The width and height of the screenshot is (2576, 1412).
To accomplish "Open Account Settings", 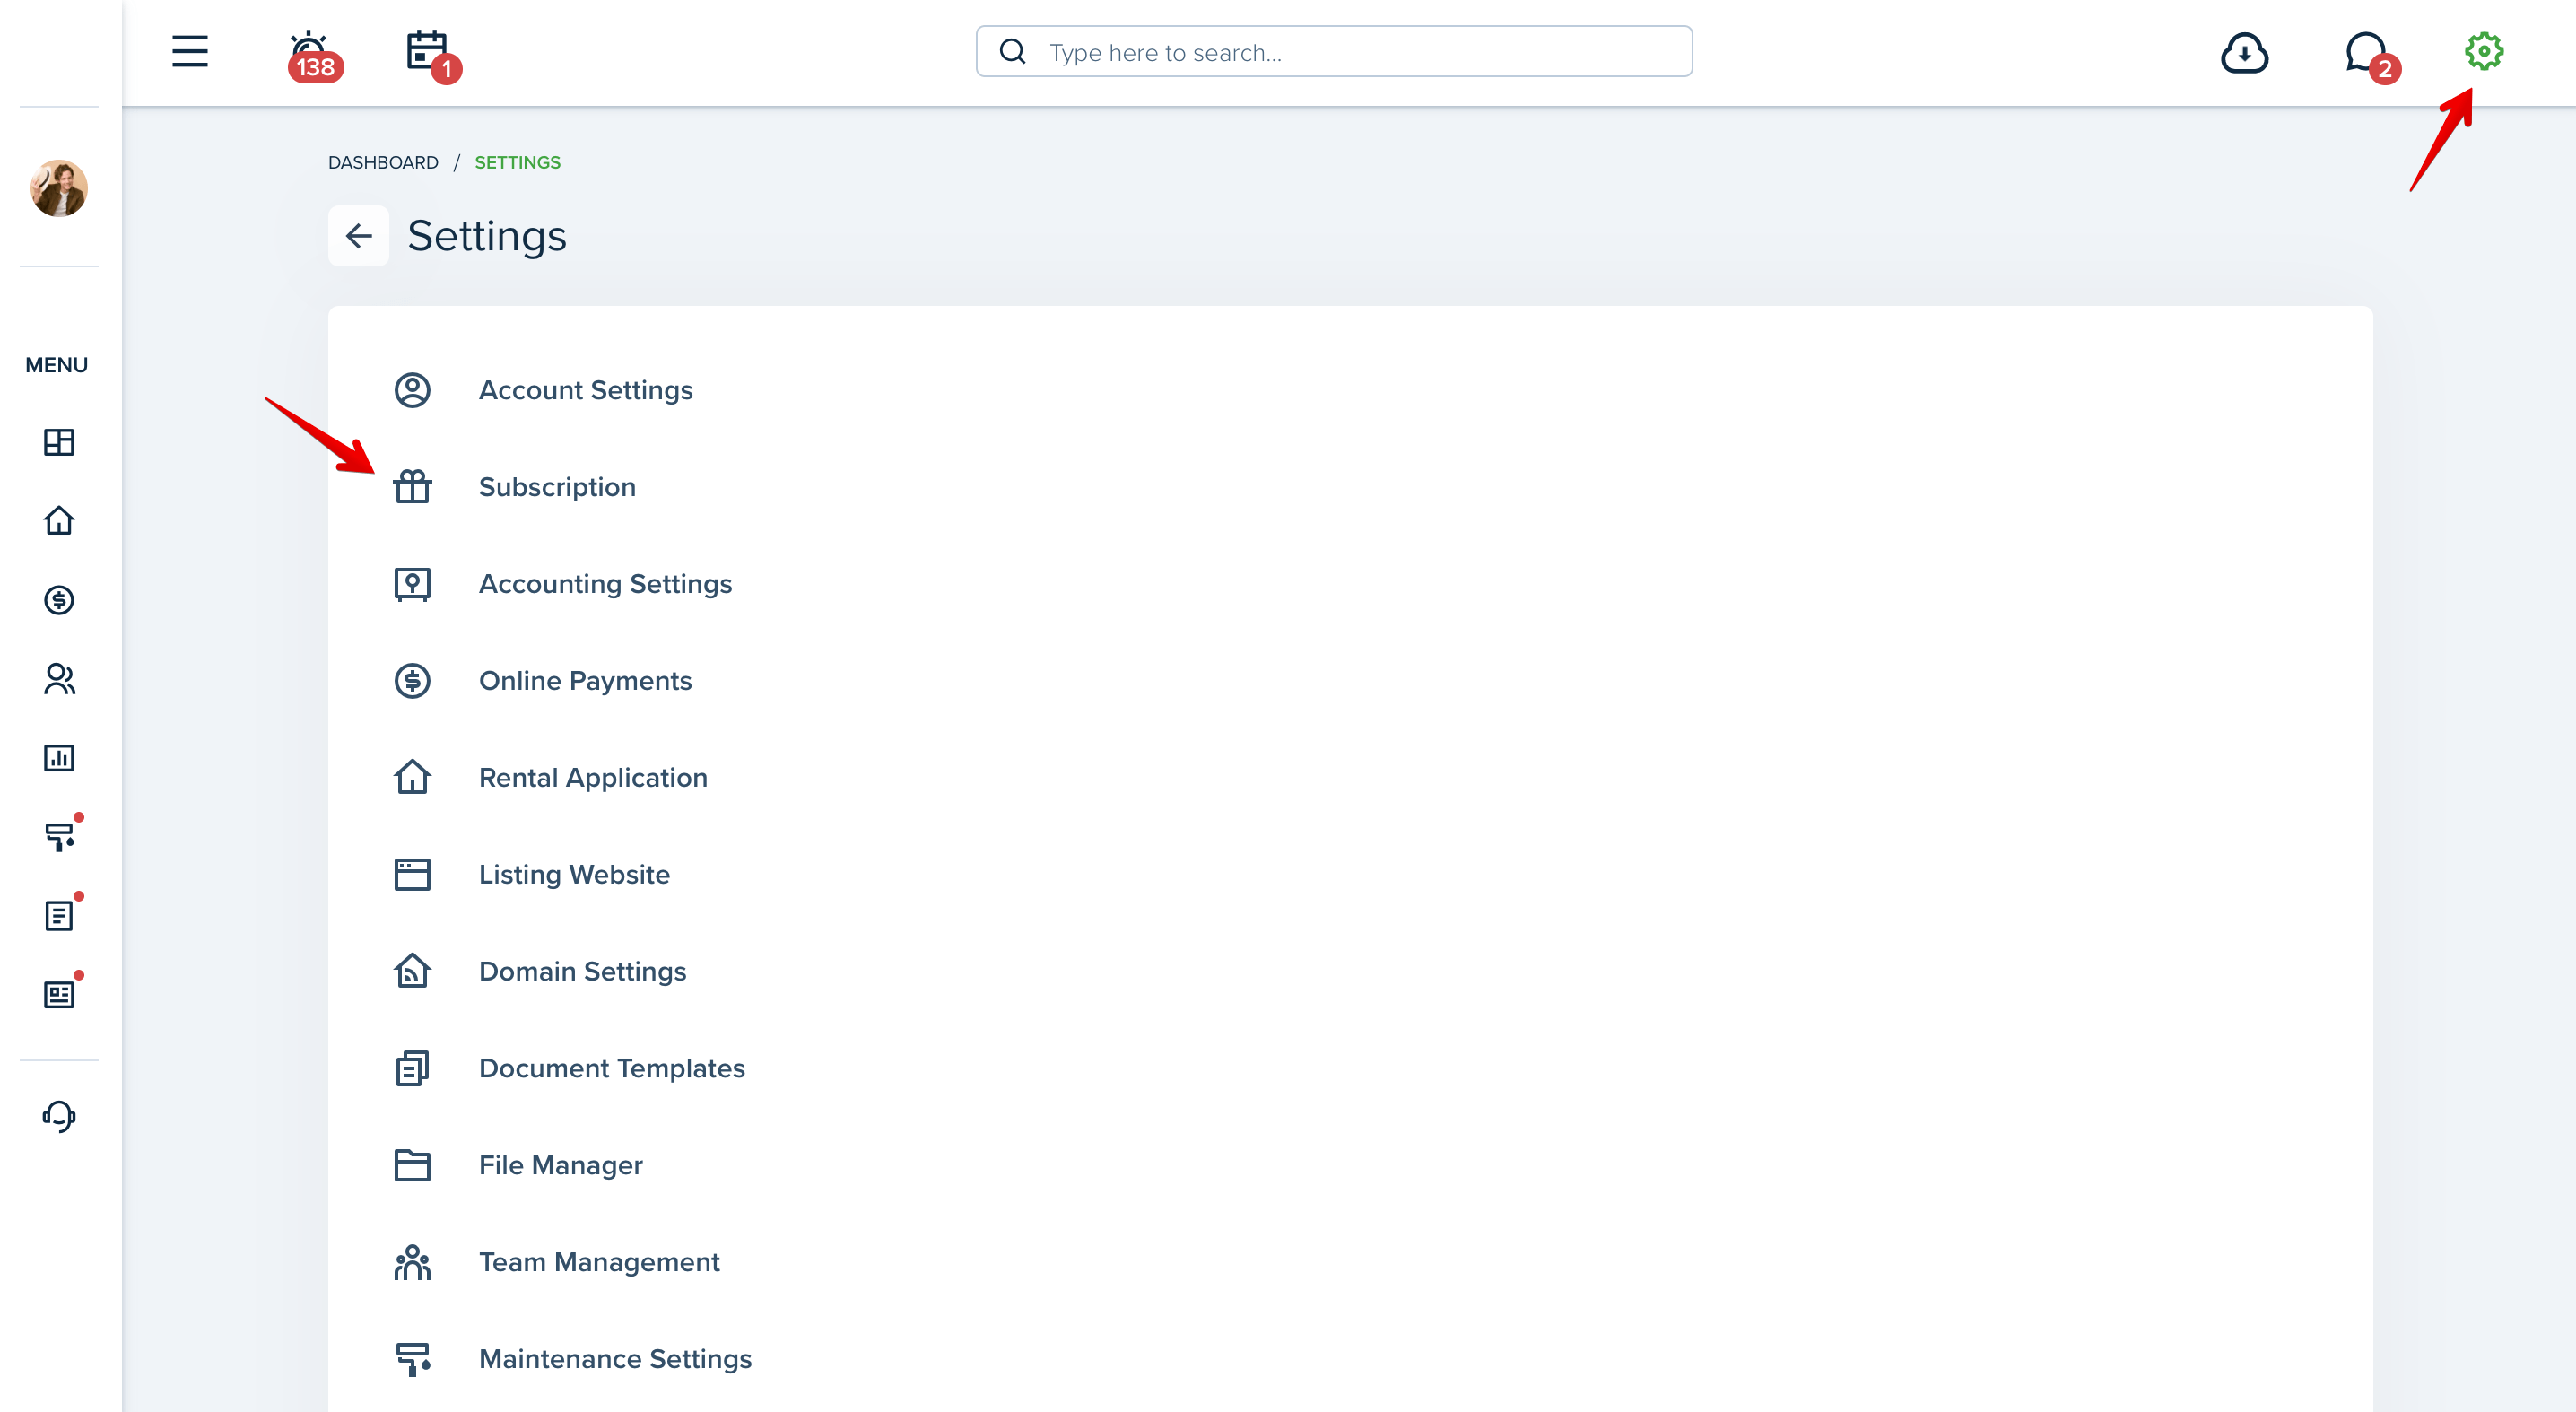I will (585, 390).
